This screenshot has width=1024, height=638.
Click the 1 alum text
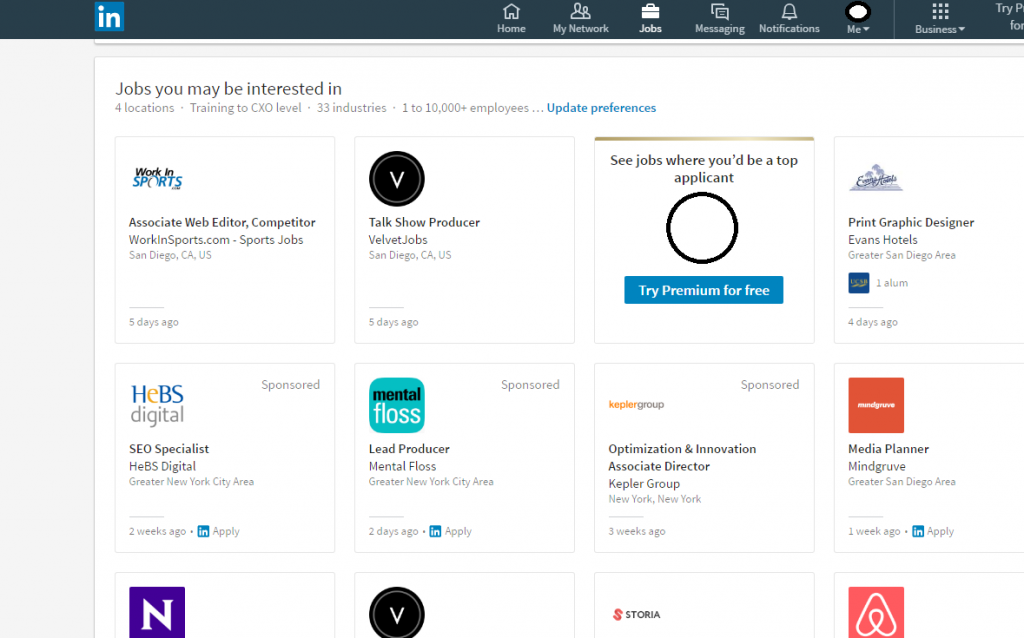tap(891, 283)
